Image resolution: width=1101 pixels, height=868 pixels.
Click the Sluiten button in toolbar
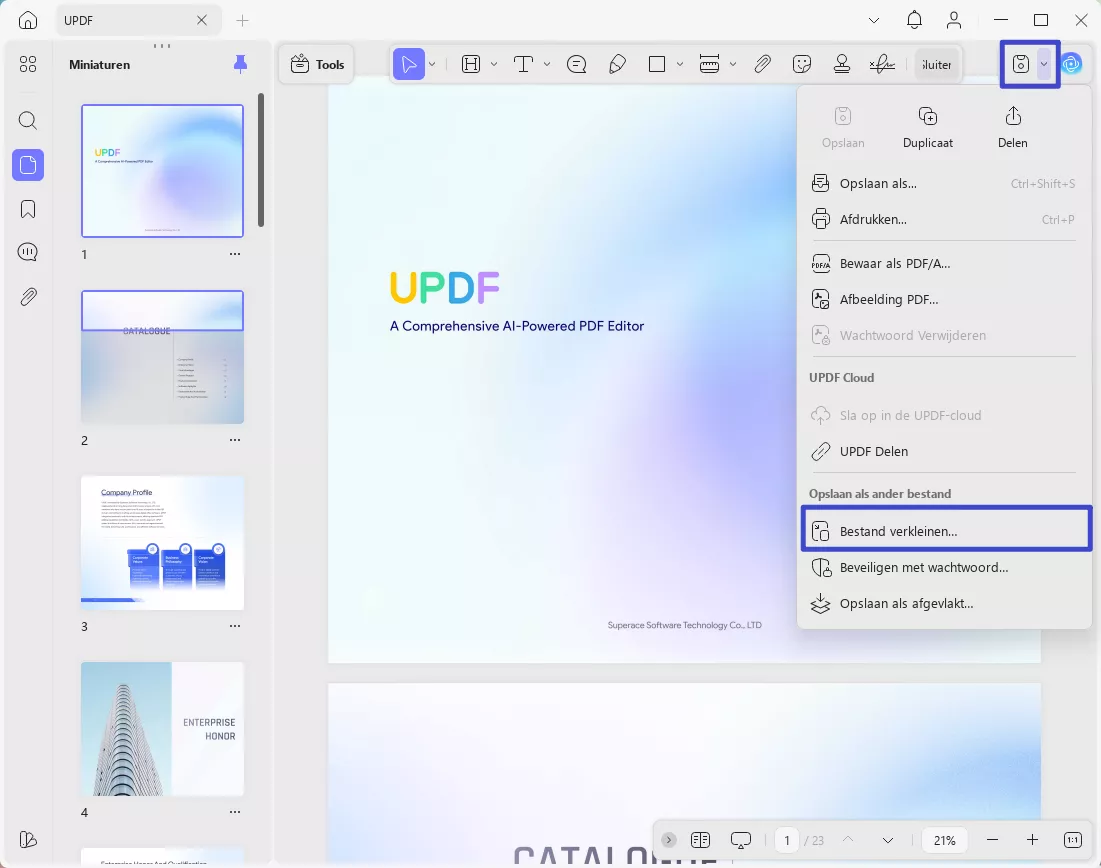pyautogui.click(x=937, y=65)
